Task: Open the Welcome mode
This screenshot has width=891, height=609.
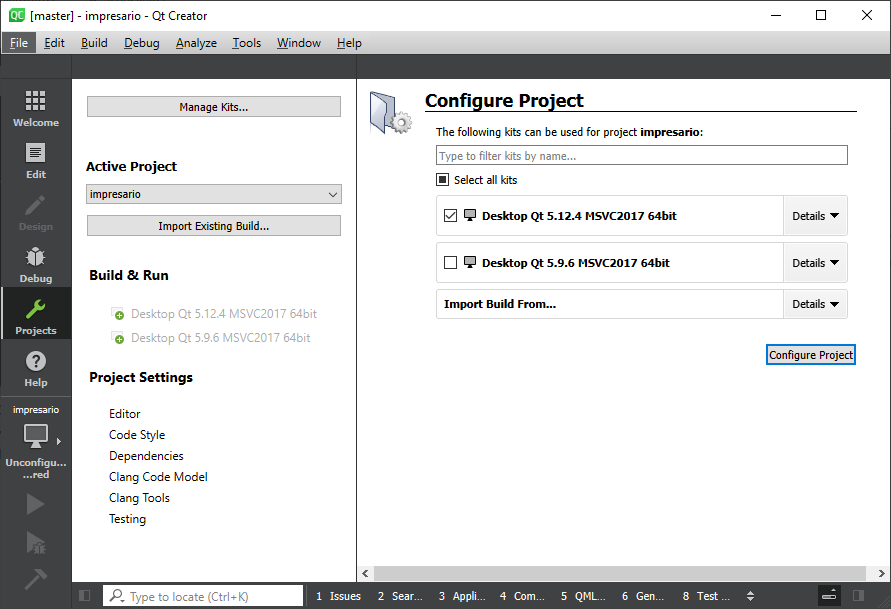Action: pos(35,109)
